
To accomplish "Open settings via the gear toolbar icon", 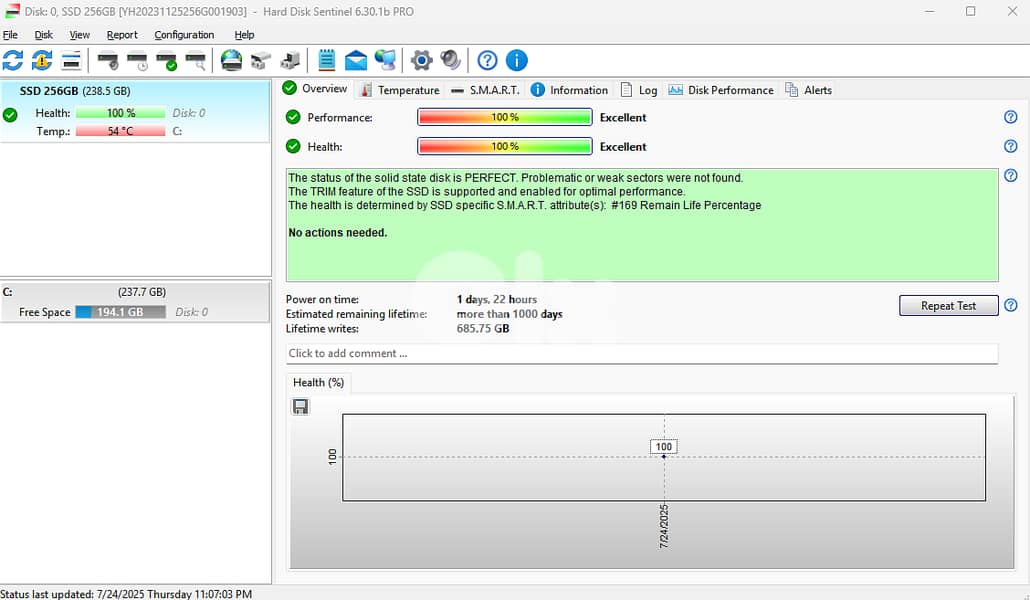I will click(x=422, y=61).
